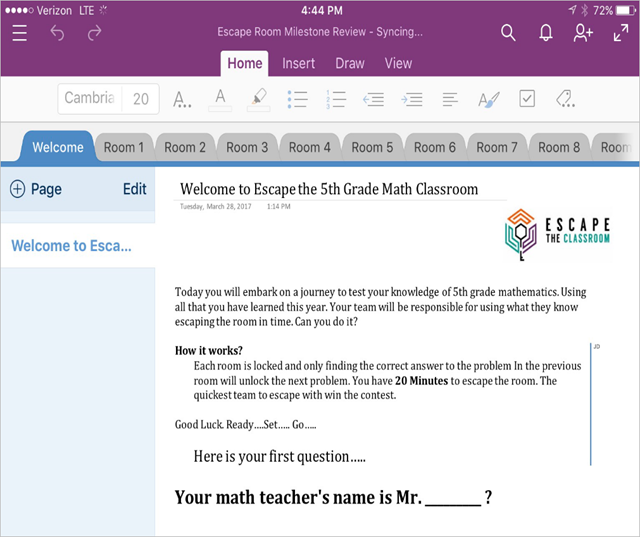Viewport: 640px width, 537px height.
Task: Click the undo arrow icon
Action: click(x=58, y=33)
